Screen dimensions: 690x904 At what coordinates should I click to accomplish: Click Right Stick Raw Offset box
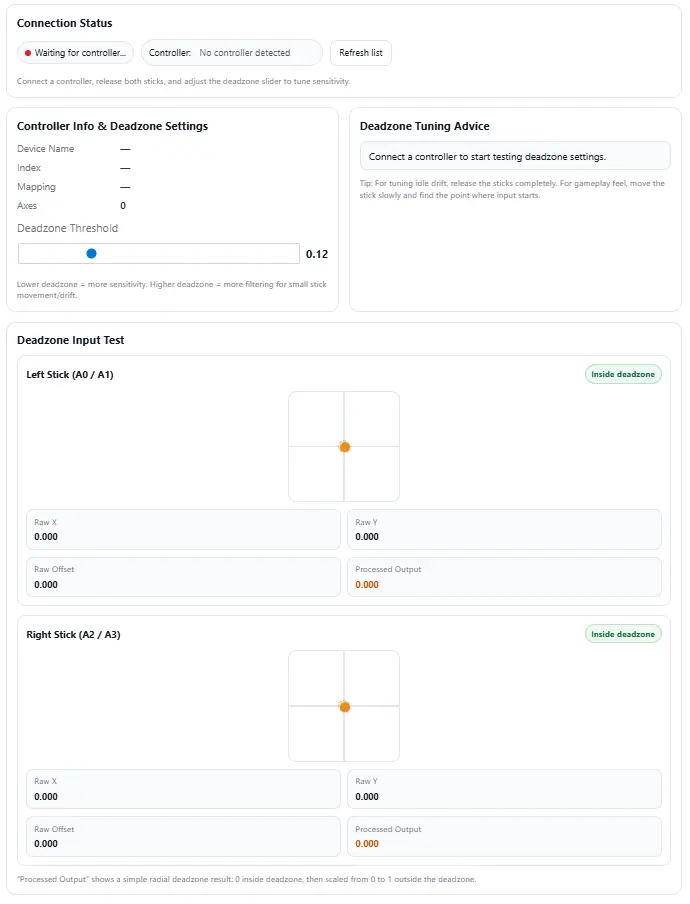(183, 837)
